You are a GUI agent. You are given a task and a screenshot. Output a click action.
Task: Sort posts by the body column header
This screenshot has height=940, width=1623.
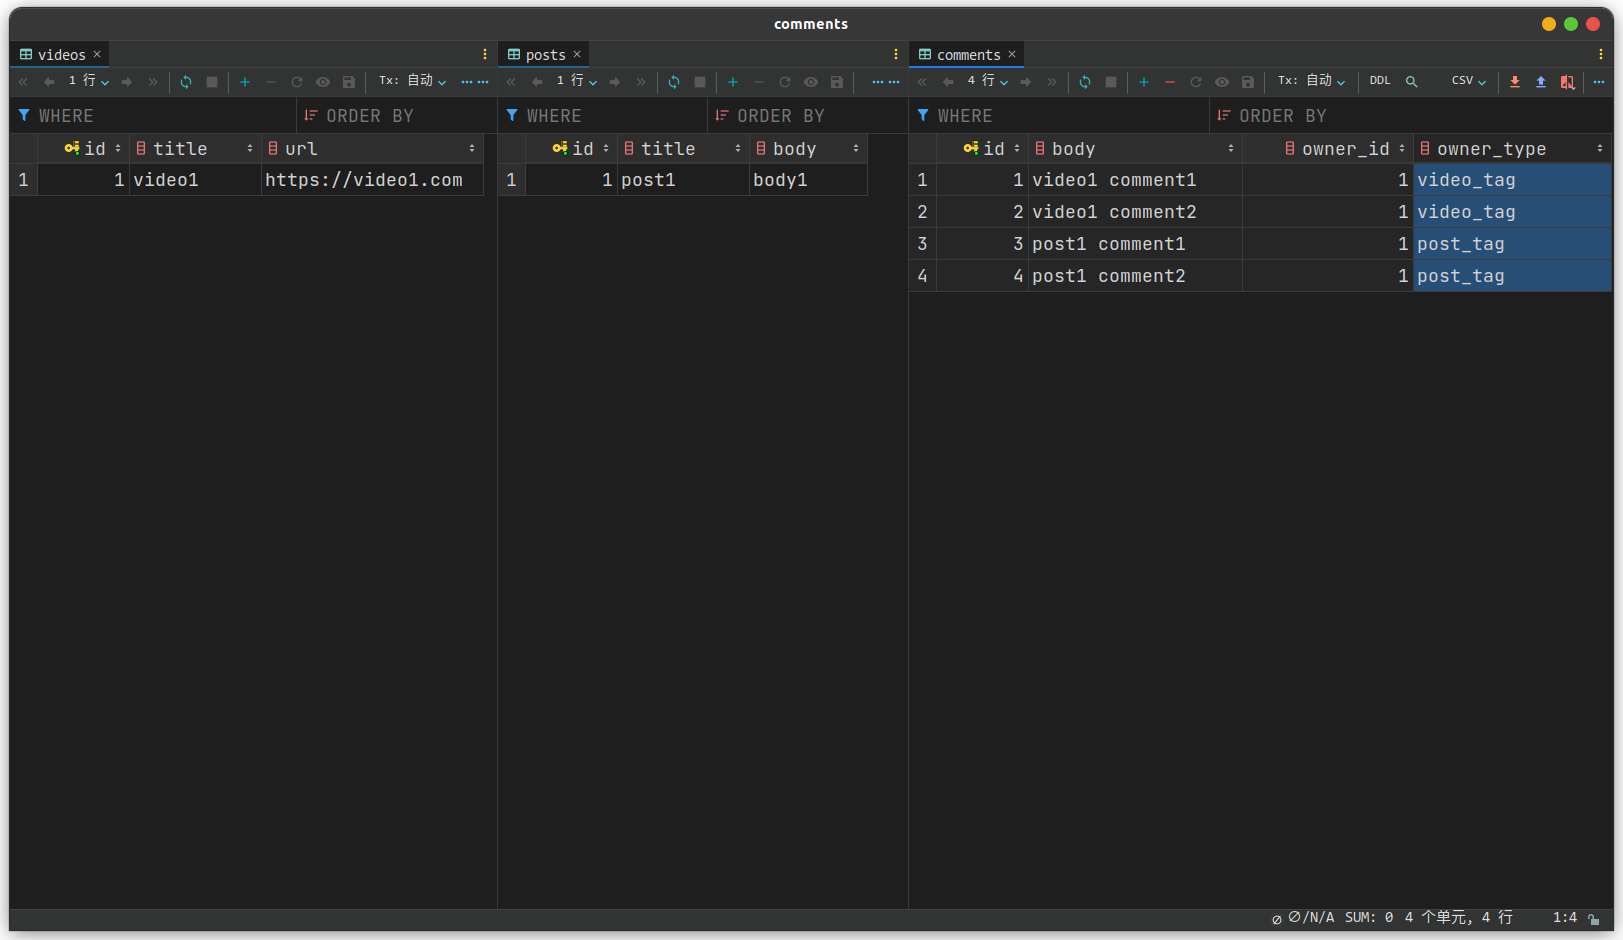808,149
